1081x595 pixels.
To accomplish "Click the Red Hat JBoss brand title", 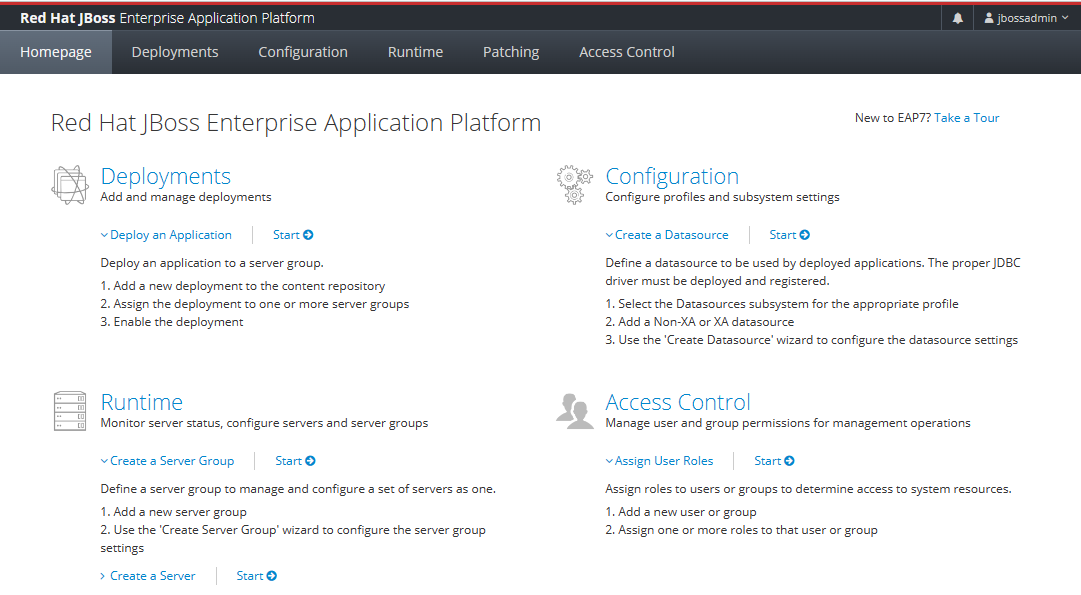I will [x=167, y=18].
